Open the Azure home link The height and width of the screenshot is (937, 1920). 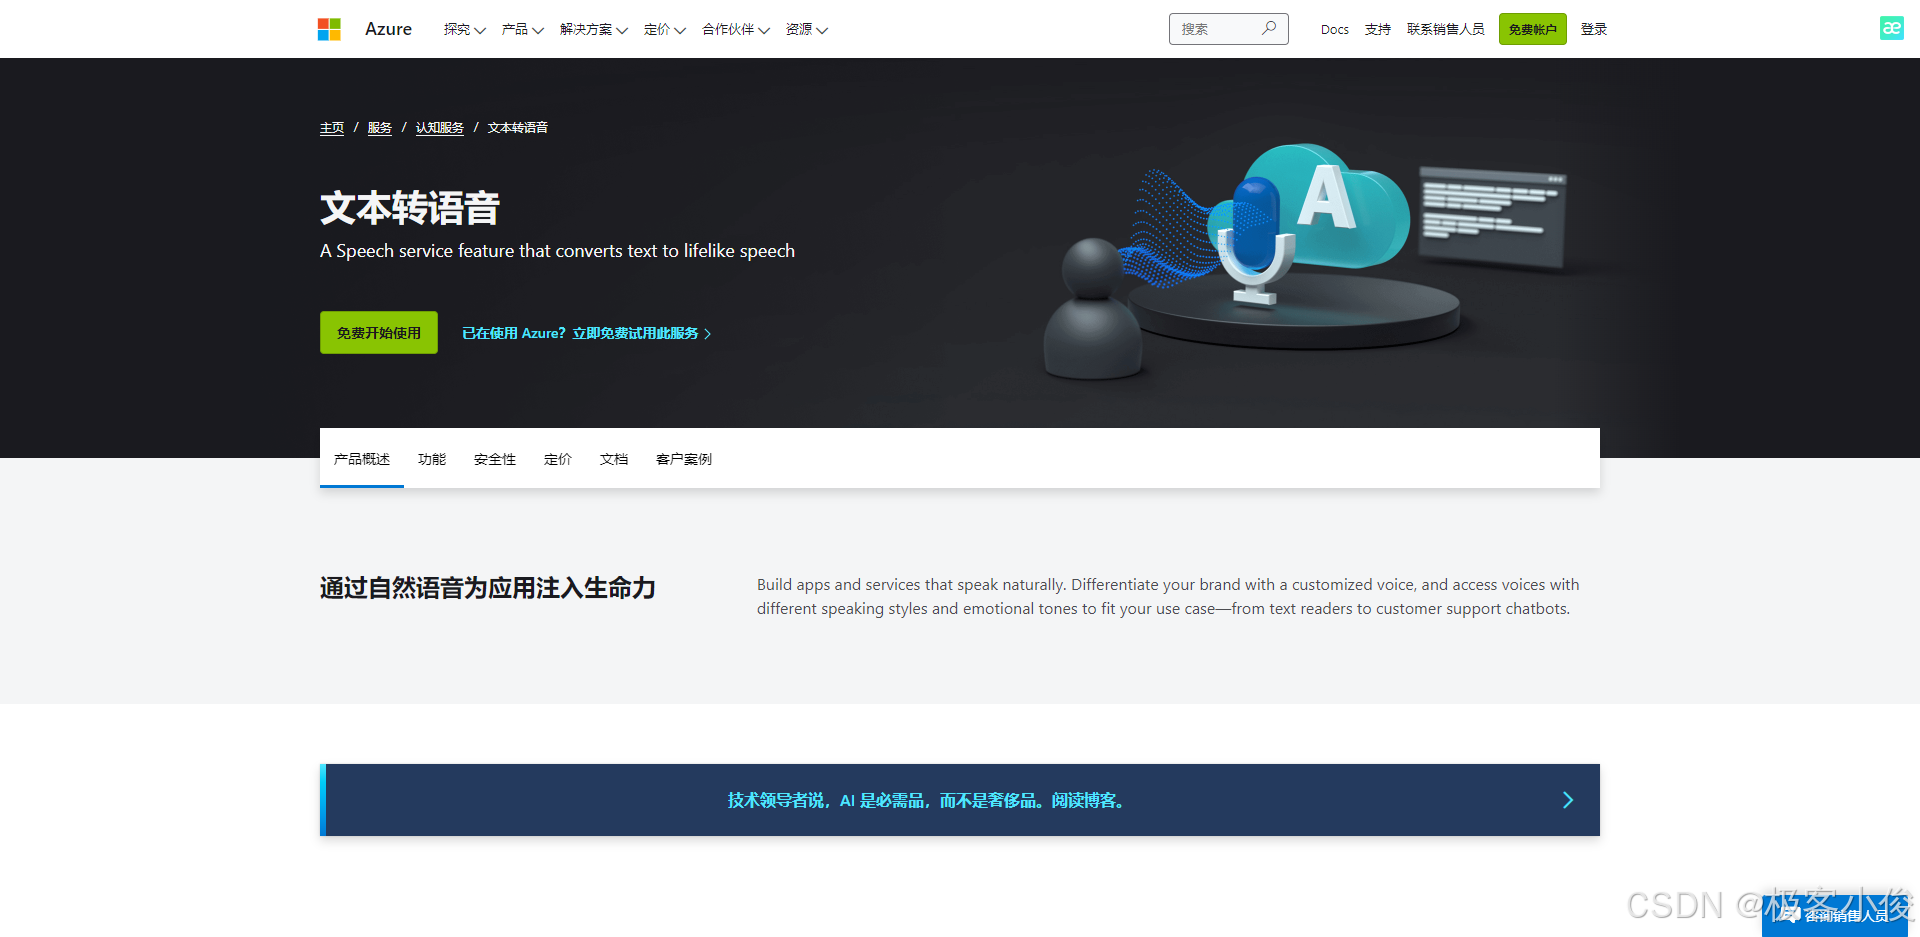388,29
